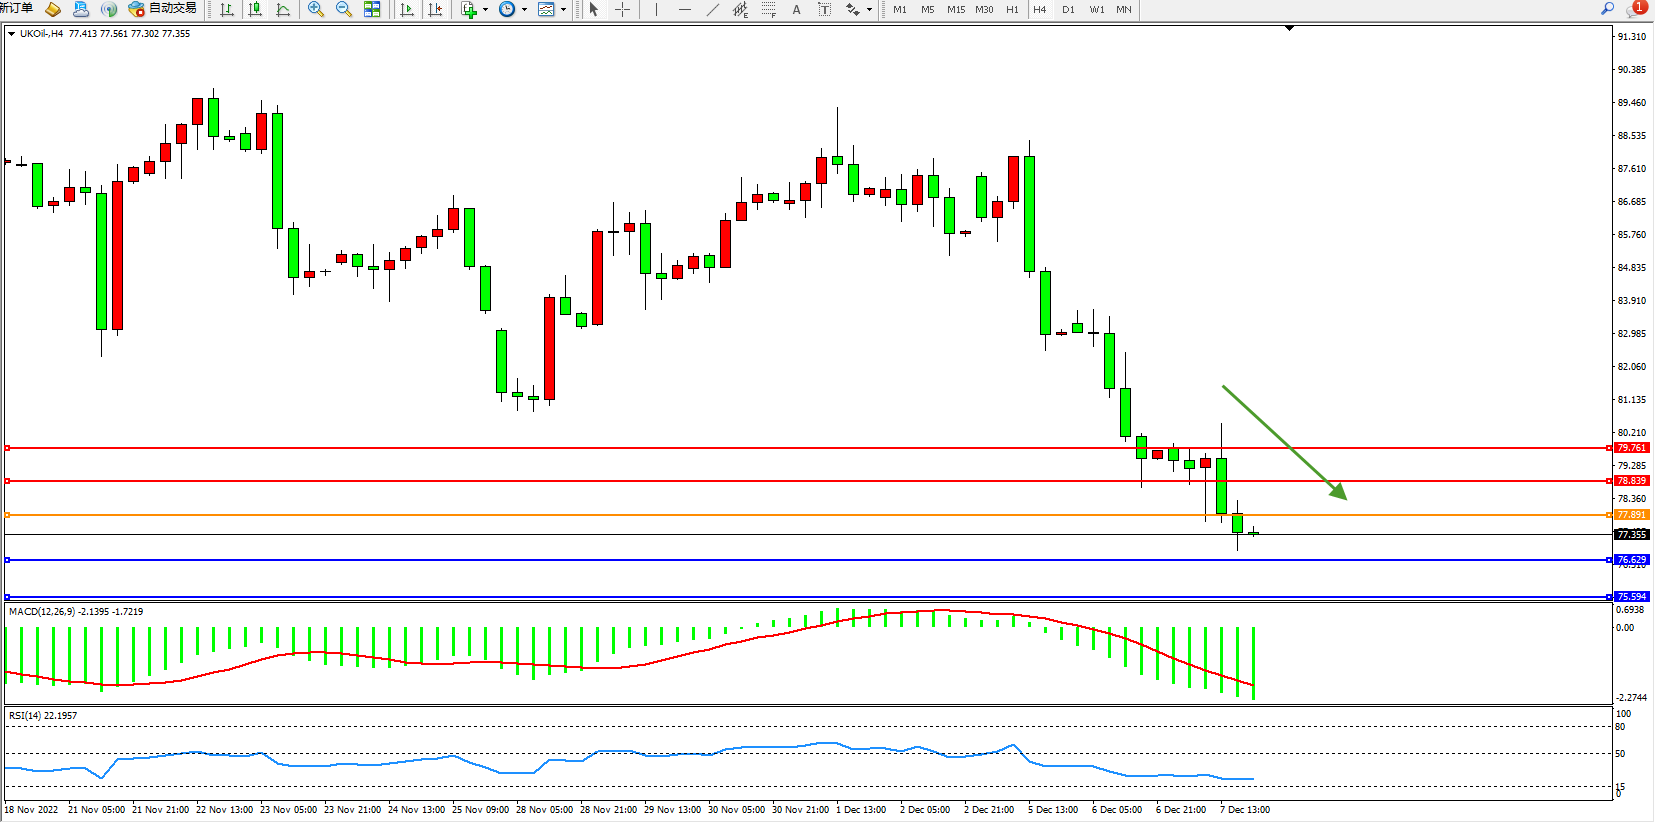
Task: Select the horizontal line drawing tool
Action: [684, 9]
